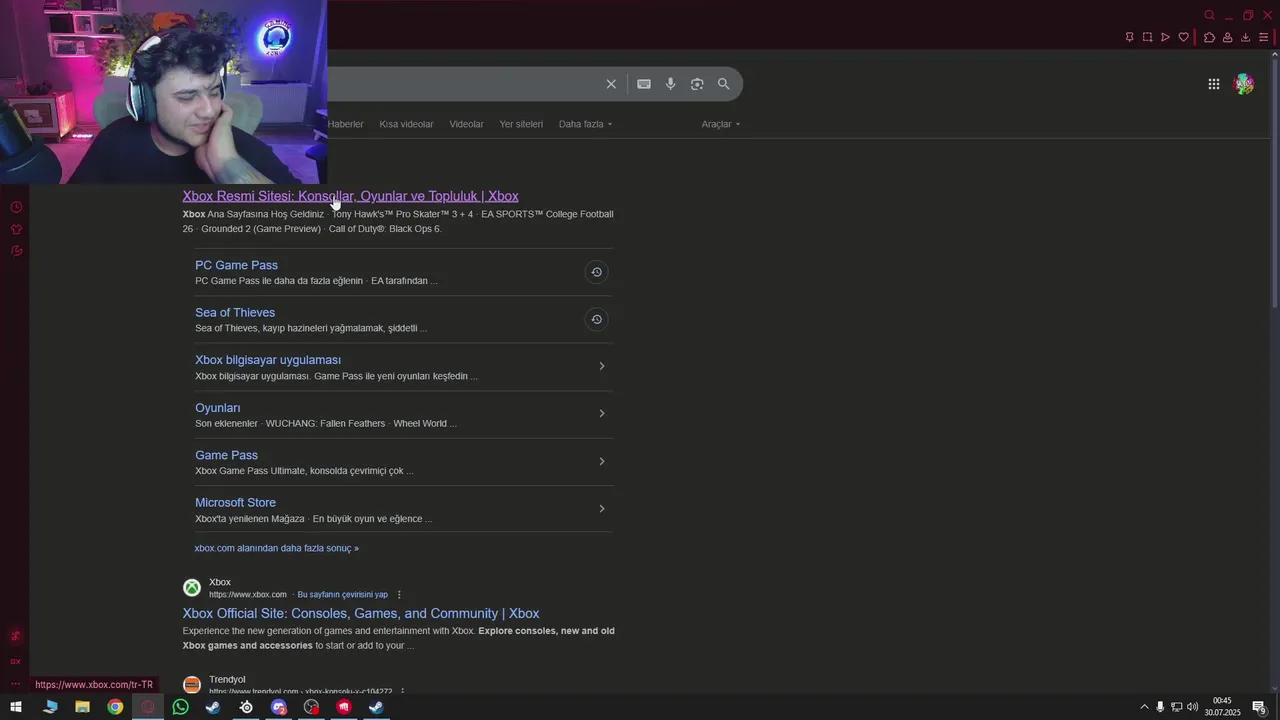Open the SteelSeries taskbar icon
Image resolution: width=1280 pixels, height=720 pixels.
point(246,707)
